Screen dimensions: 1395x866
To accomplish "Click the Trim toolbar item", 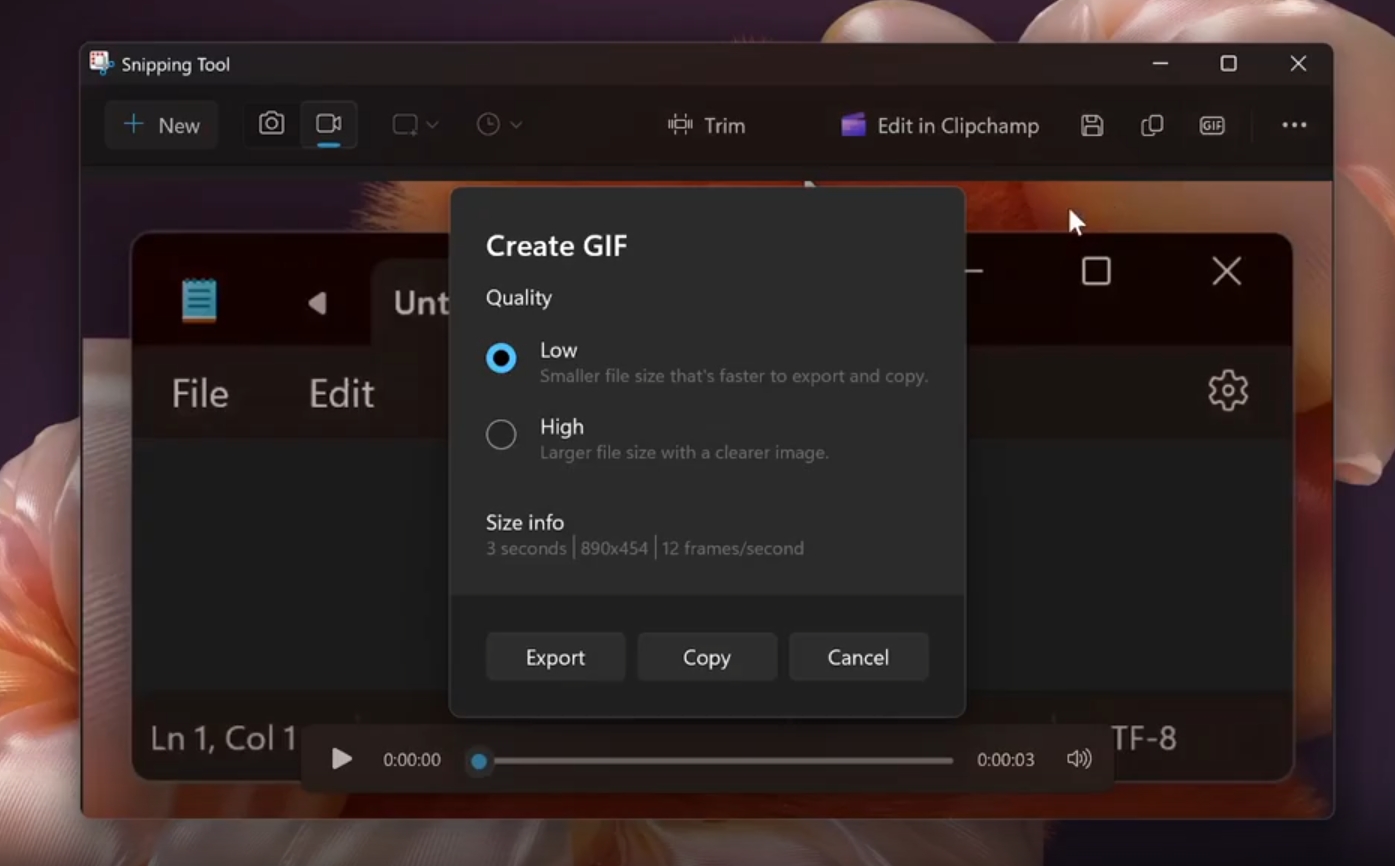I will [706, 125].
